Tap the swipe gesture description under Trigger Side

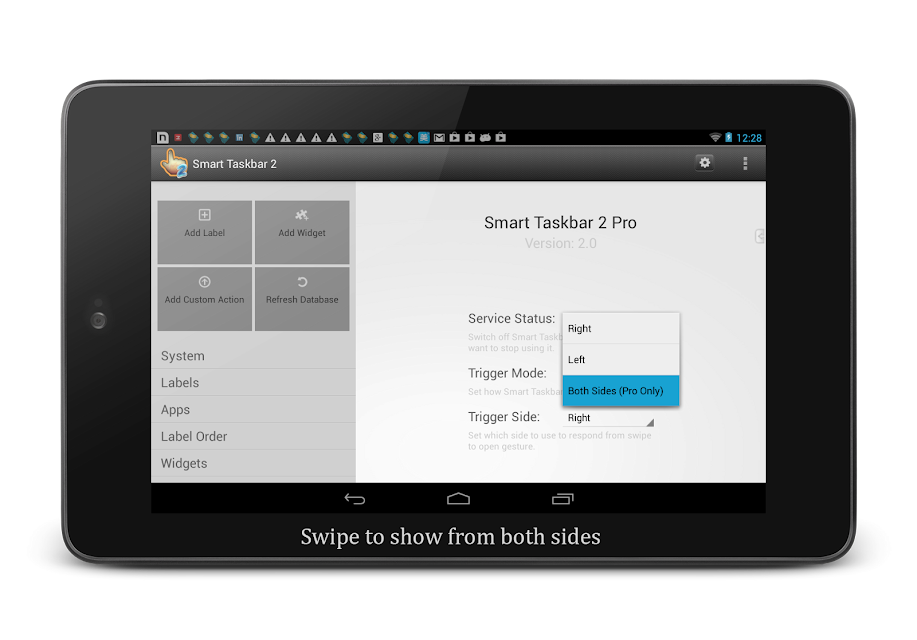559,441
